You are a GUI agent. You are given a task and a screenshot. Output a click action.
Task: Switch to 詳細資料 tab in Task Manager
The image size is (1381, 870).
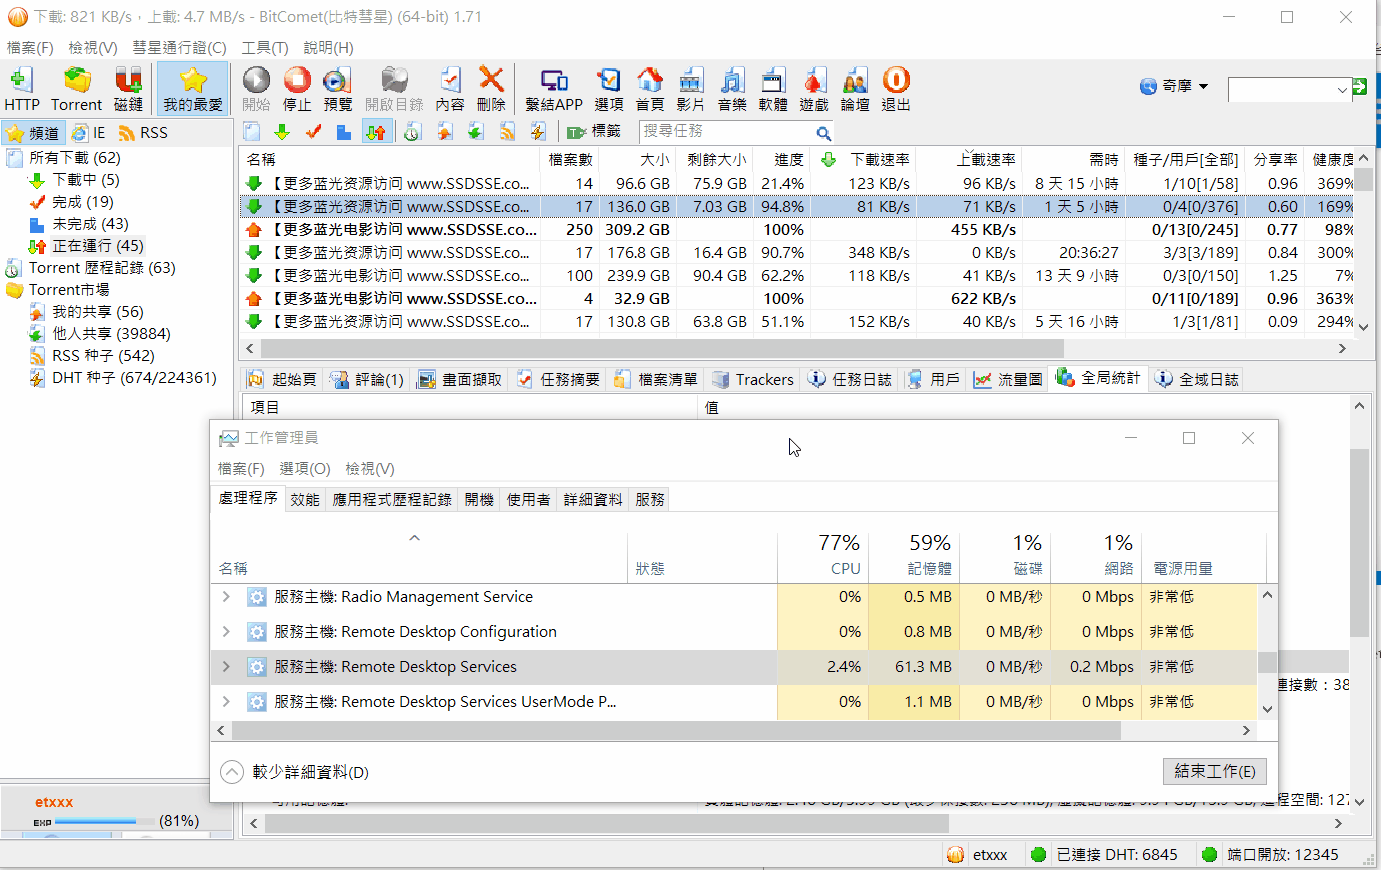pyautogui.click(x=593, y=500)
